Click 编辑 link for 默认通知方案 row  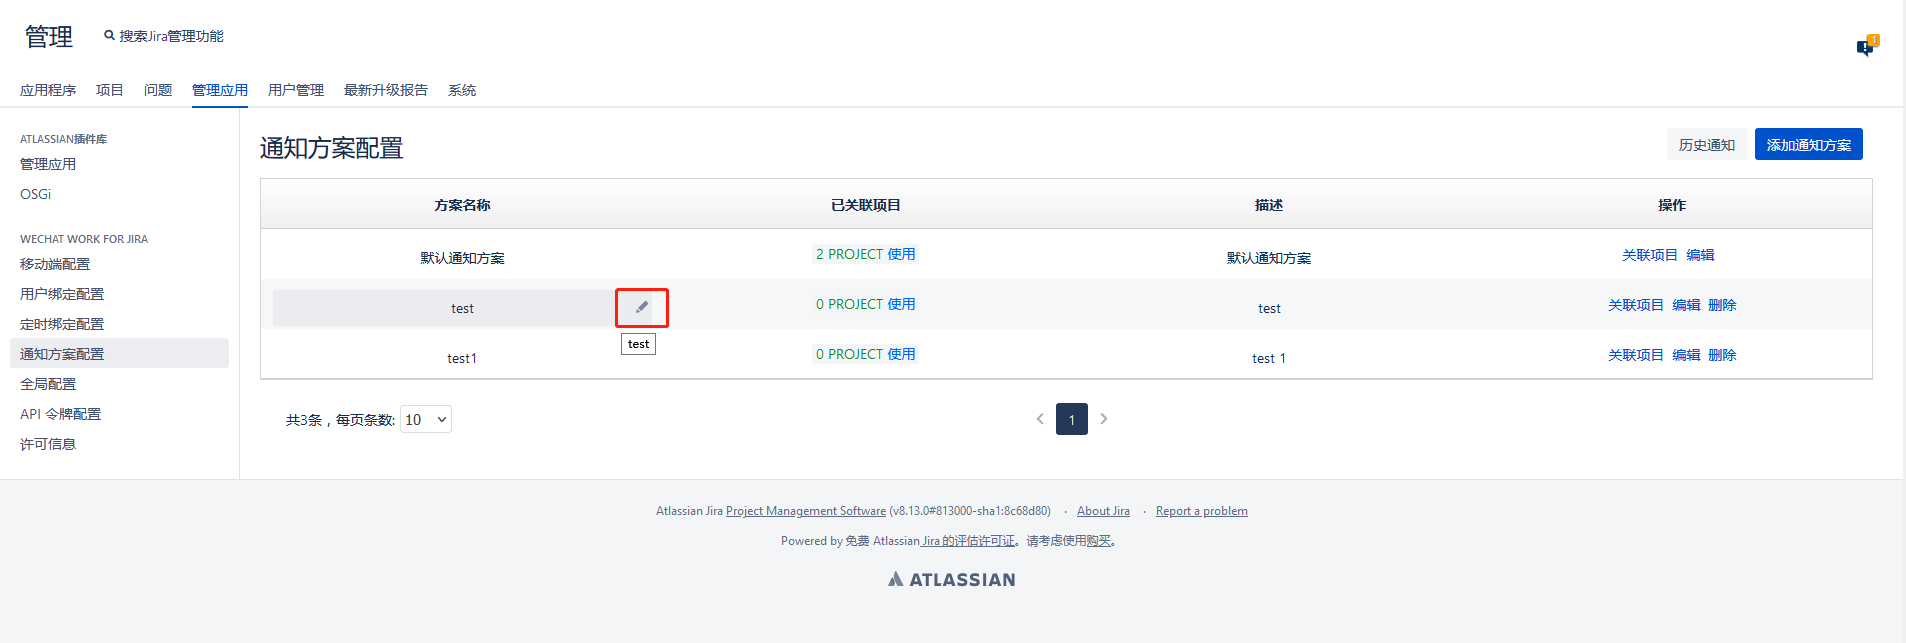click(1700, 255)
